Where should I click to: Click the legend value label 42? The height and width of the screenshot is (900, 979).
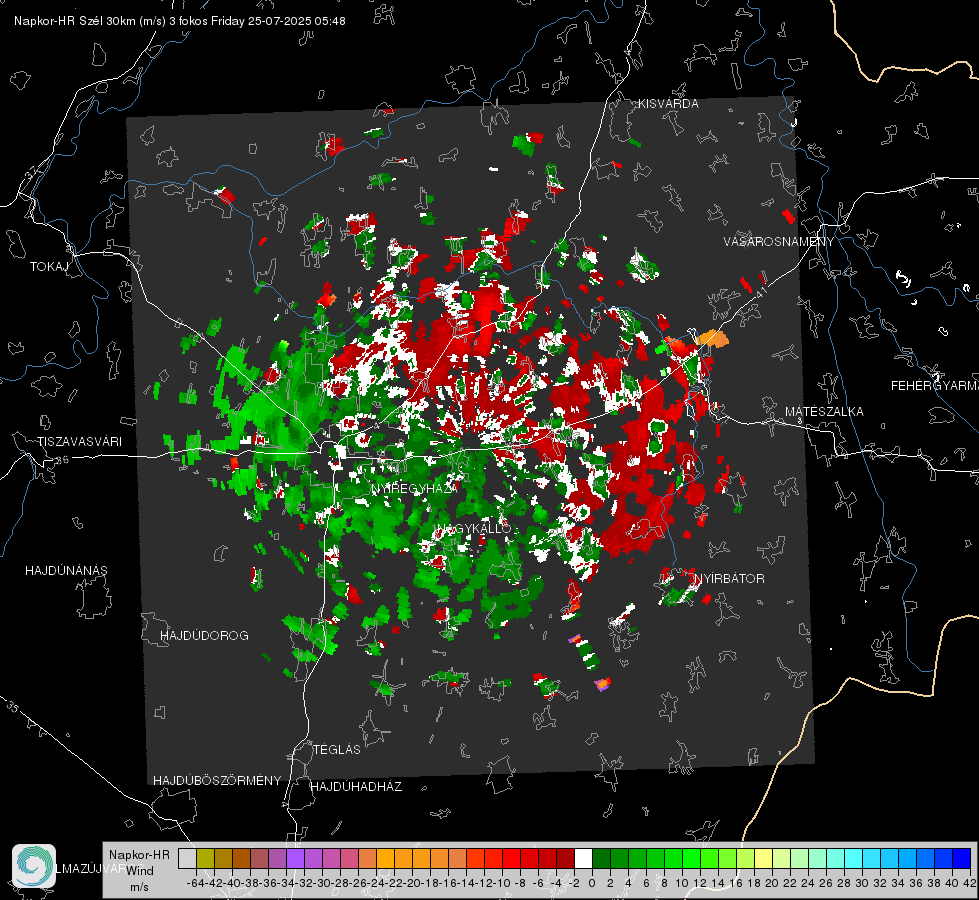tap(970, 883)
